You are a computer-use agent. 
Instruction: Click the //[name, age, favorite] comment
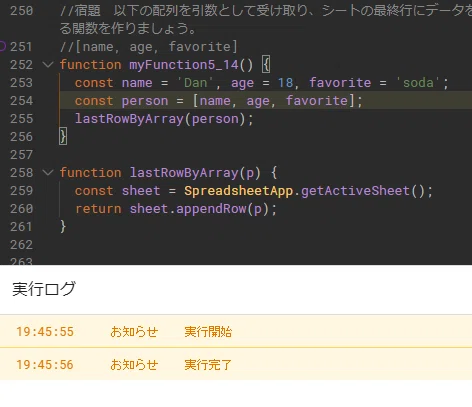(x=149, y=47)
